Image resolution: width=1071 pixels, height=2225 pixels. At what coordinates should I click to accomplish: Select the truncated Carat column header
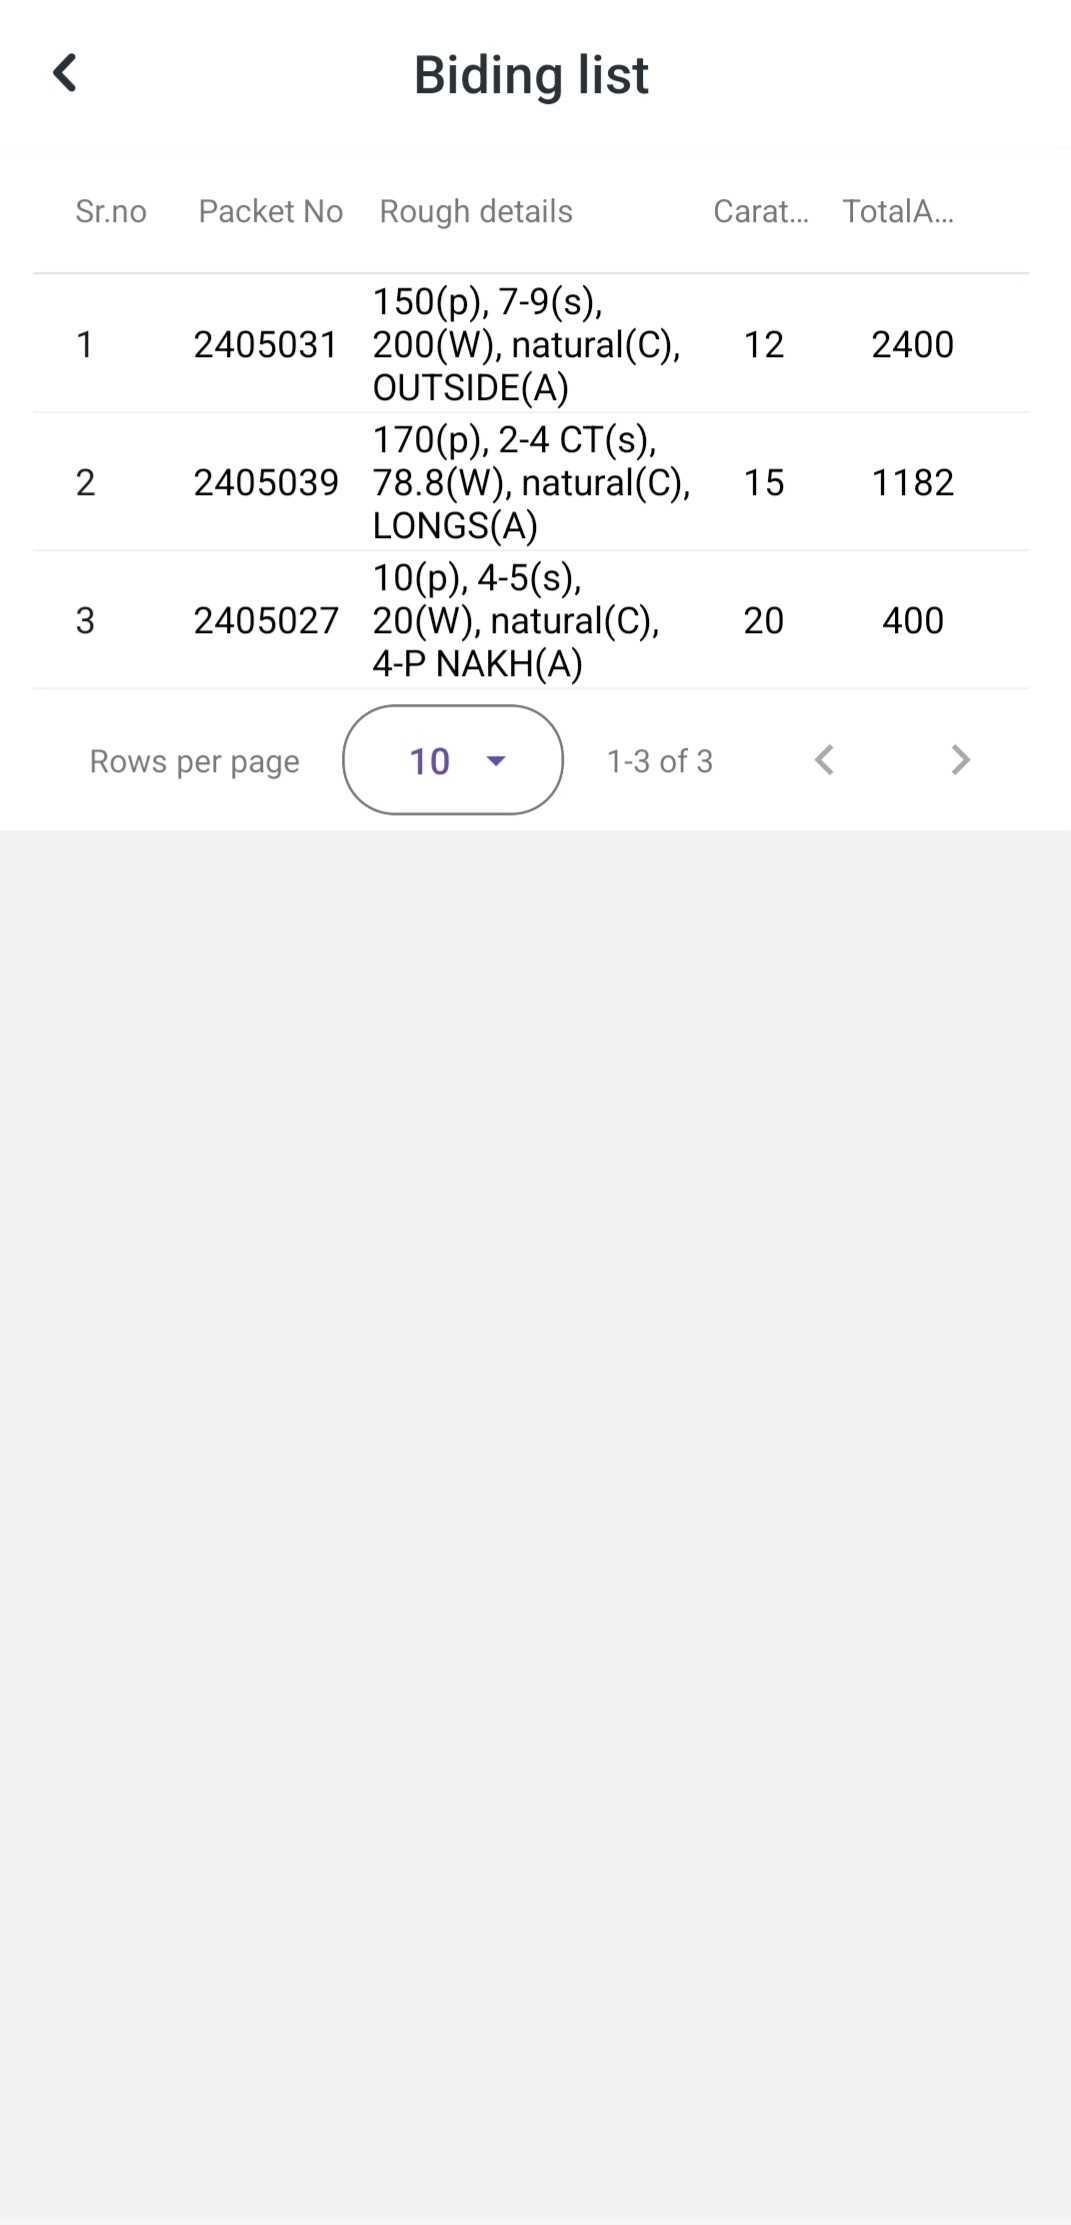coord(761,211)
